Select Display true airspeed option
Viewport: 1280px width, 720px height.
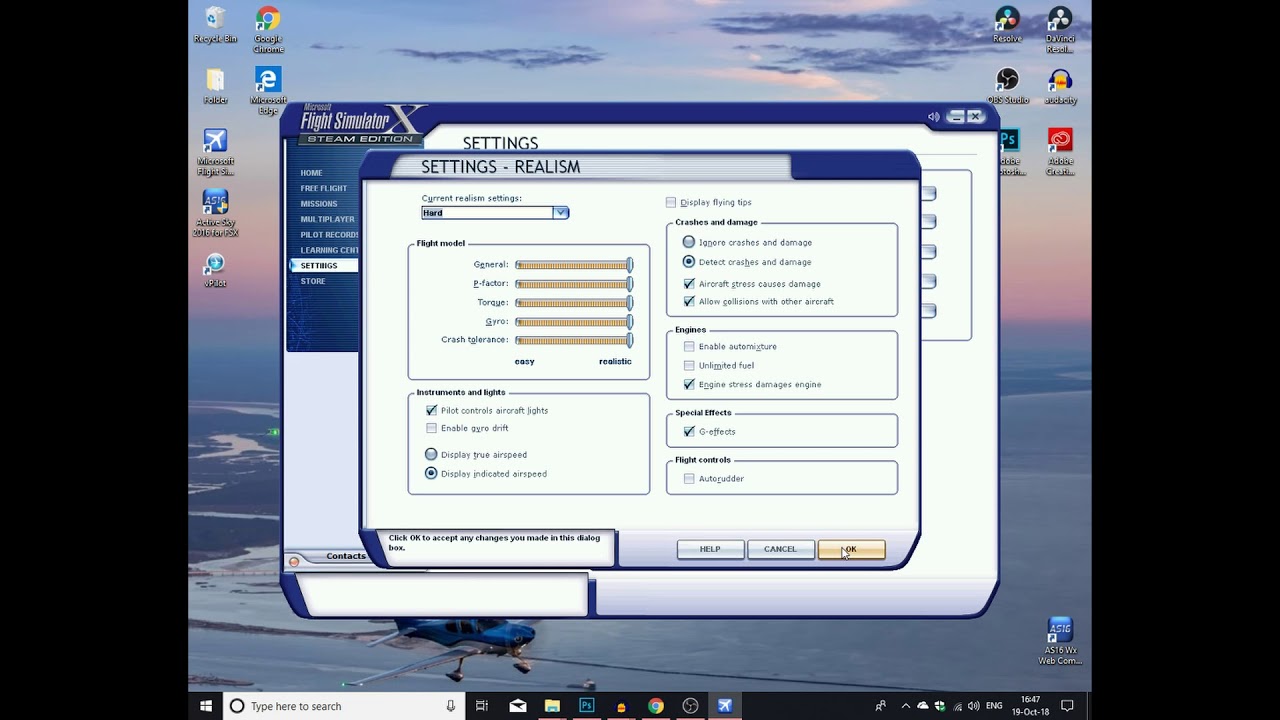point(431,454)
